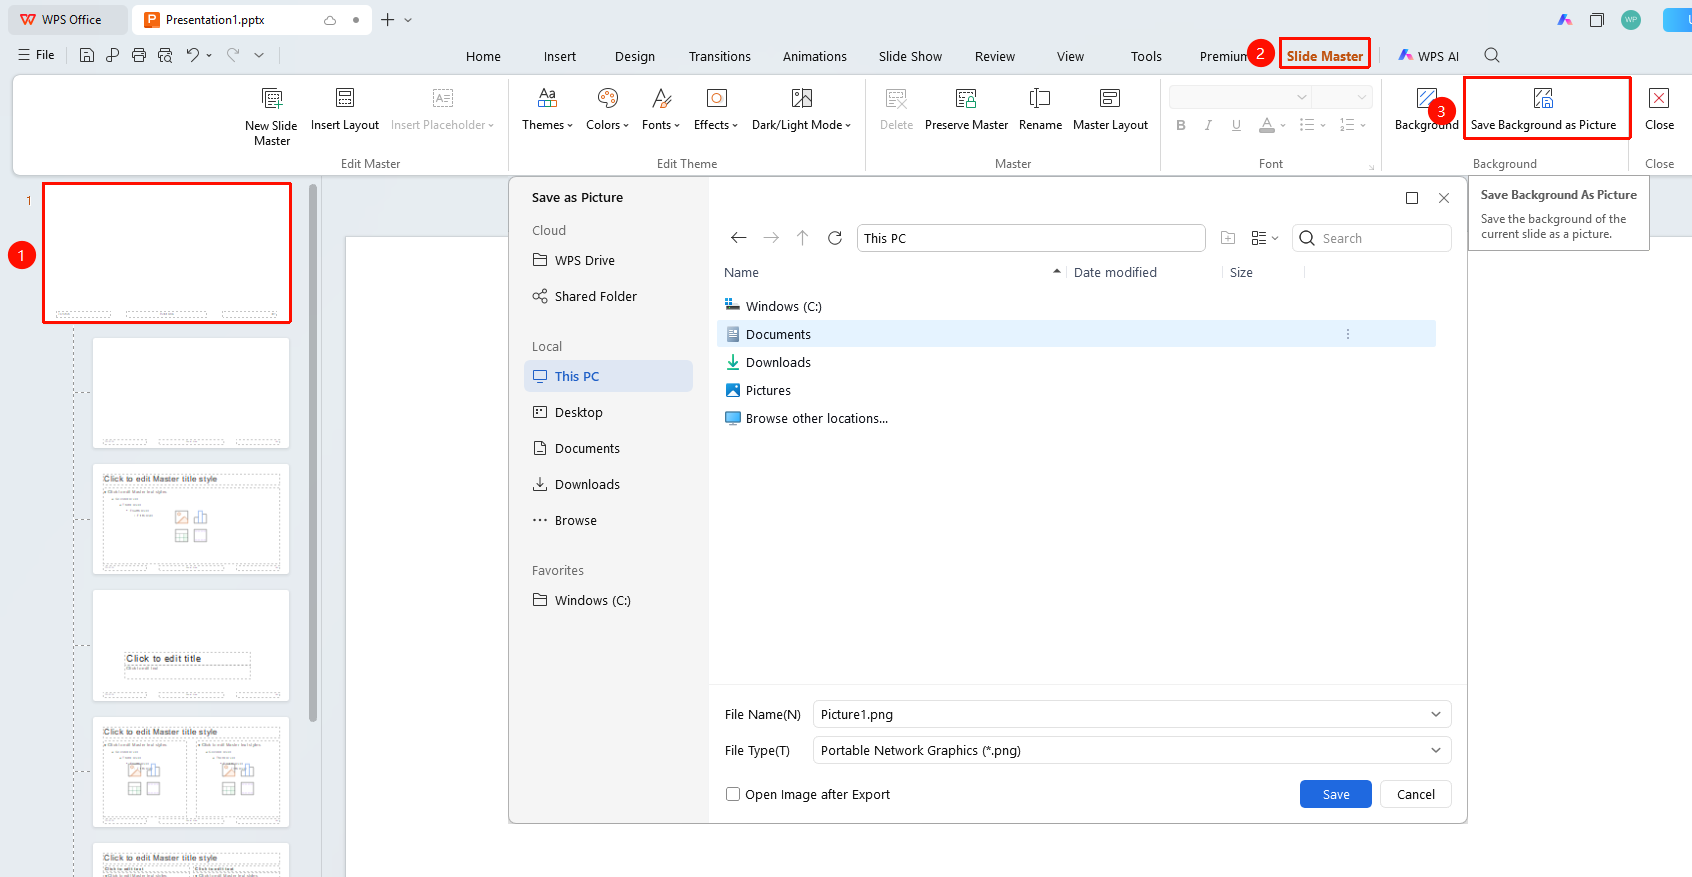Go back in the Save dialog
Screen dimensions: 1692x877
click(x=739, y=238)
